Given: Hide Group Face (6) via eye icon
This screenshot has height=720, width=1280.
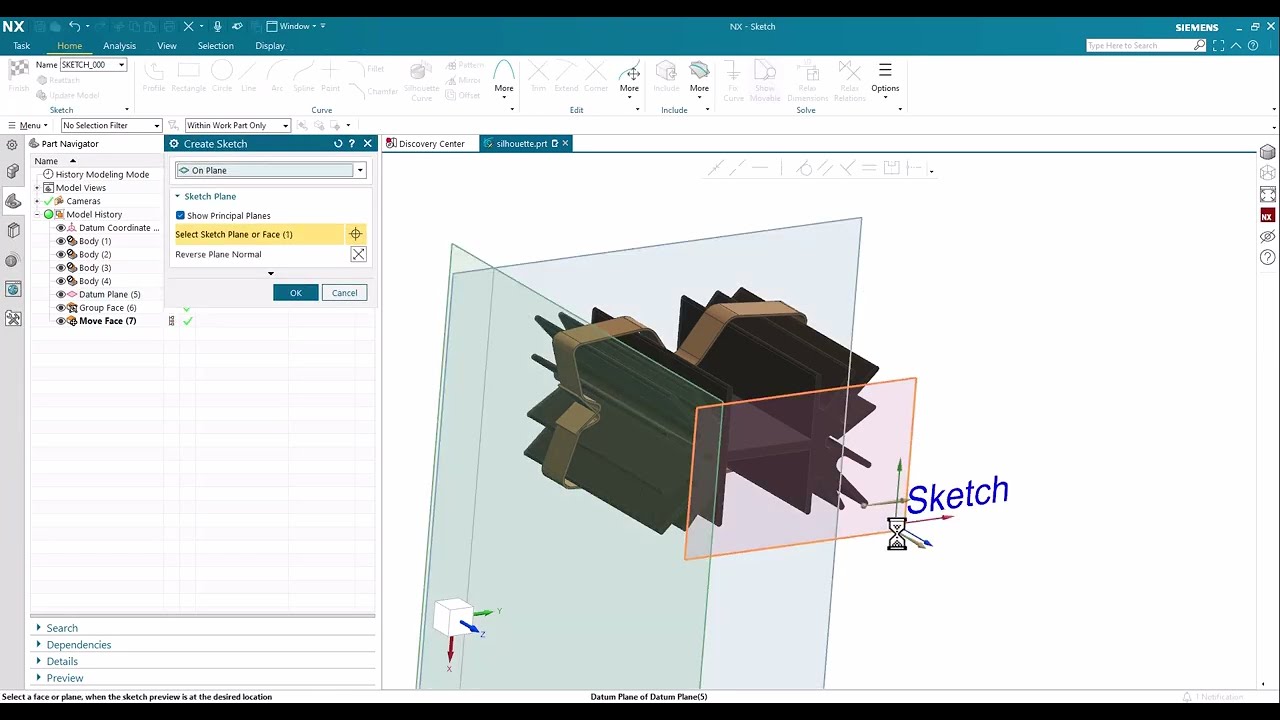Looking at the screenshot, I should pyautogui.click(x=60, y=308).
